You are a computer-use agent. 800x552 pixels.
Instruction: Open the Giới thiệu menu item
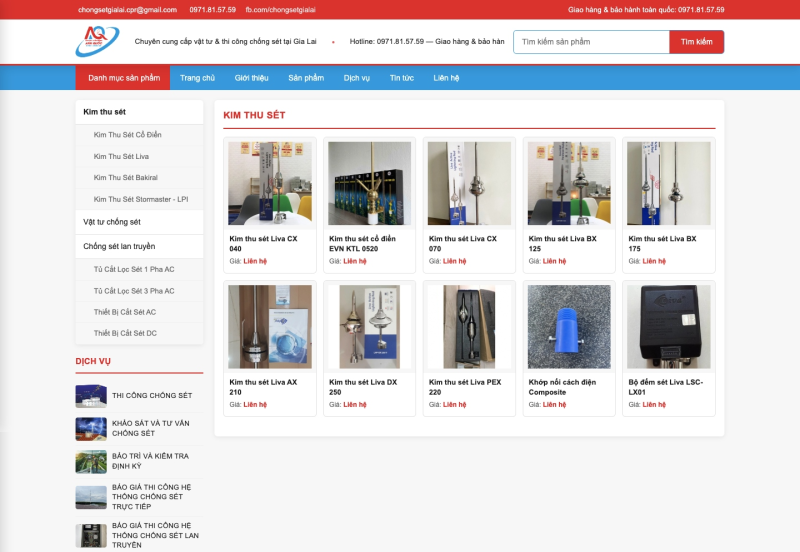[252, 78]
